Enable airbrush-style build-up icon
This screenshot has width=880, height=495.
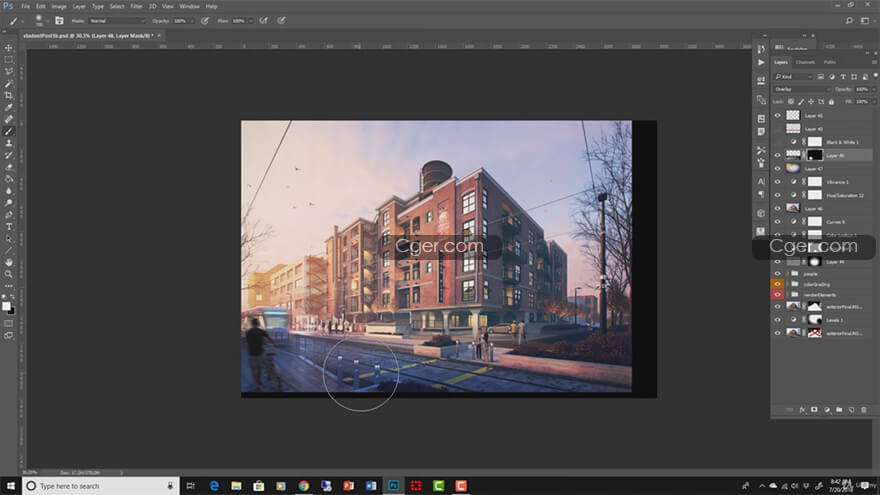pos(263,21)
